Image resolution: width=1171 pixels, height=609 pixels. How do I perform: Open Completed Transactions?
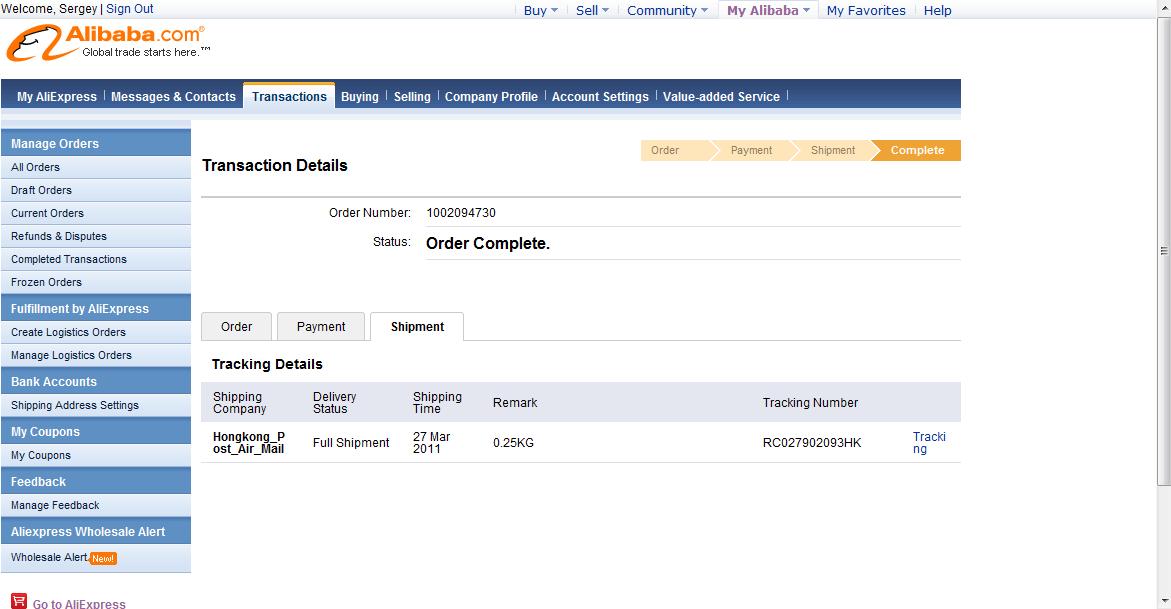[96, 259]
